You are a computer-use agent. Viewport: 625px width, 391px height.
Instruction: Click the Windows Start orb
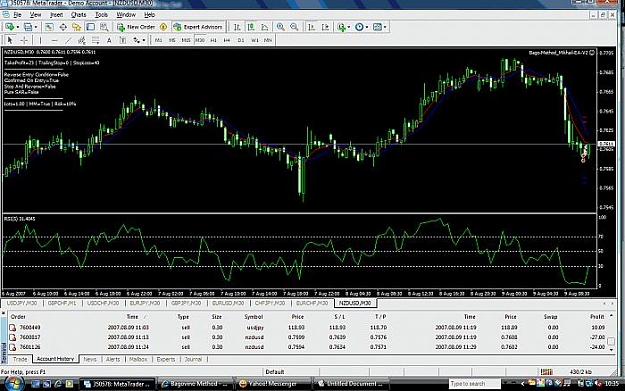click(13, 383)
